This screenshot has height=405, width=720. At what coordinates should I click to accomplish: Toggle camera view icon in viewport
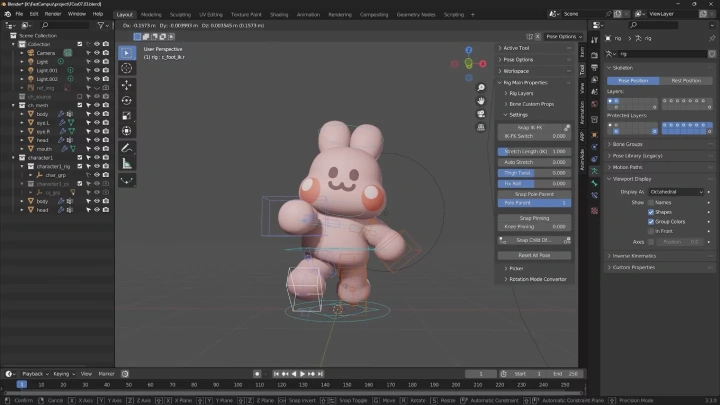pos(481,113)
